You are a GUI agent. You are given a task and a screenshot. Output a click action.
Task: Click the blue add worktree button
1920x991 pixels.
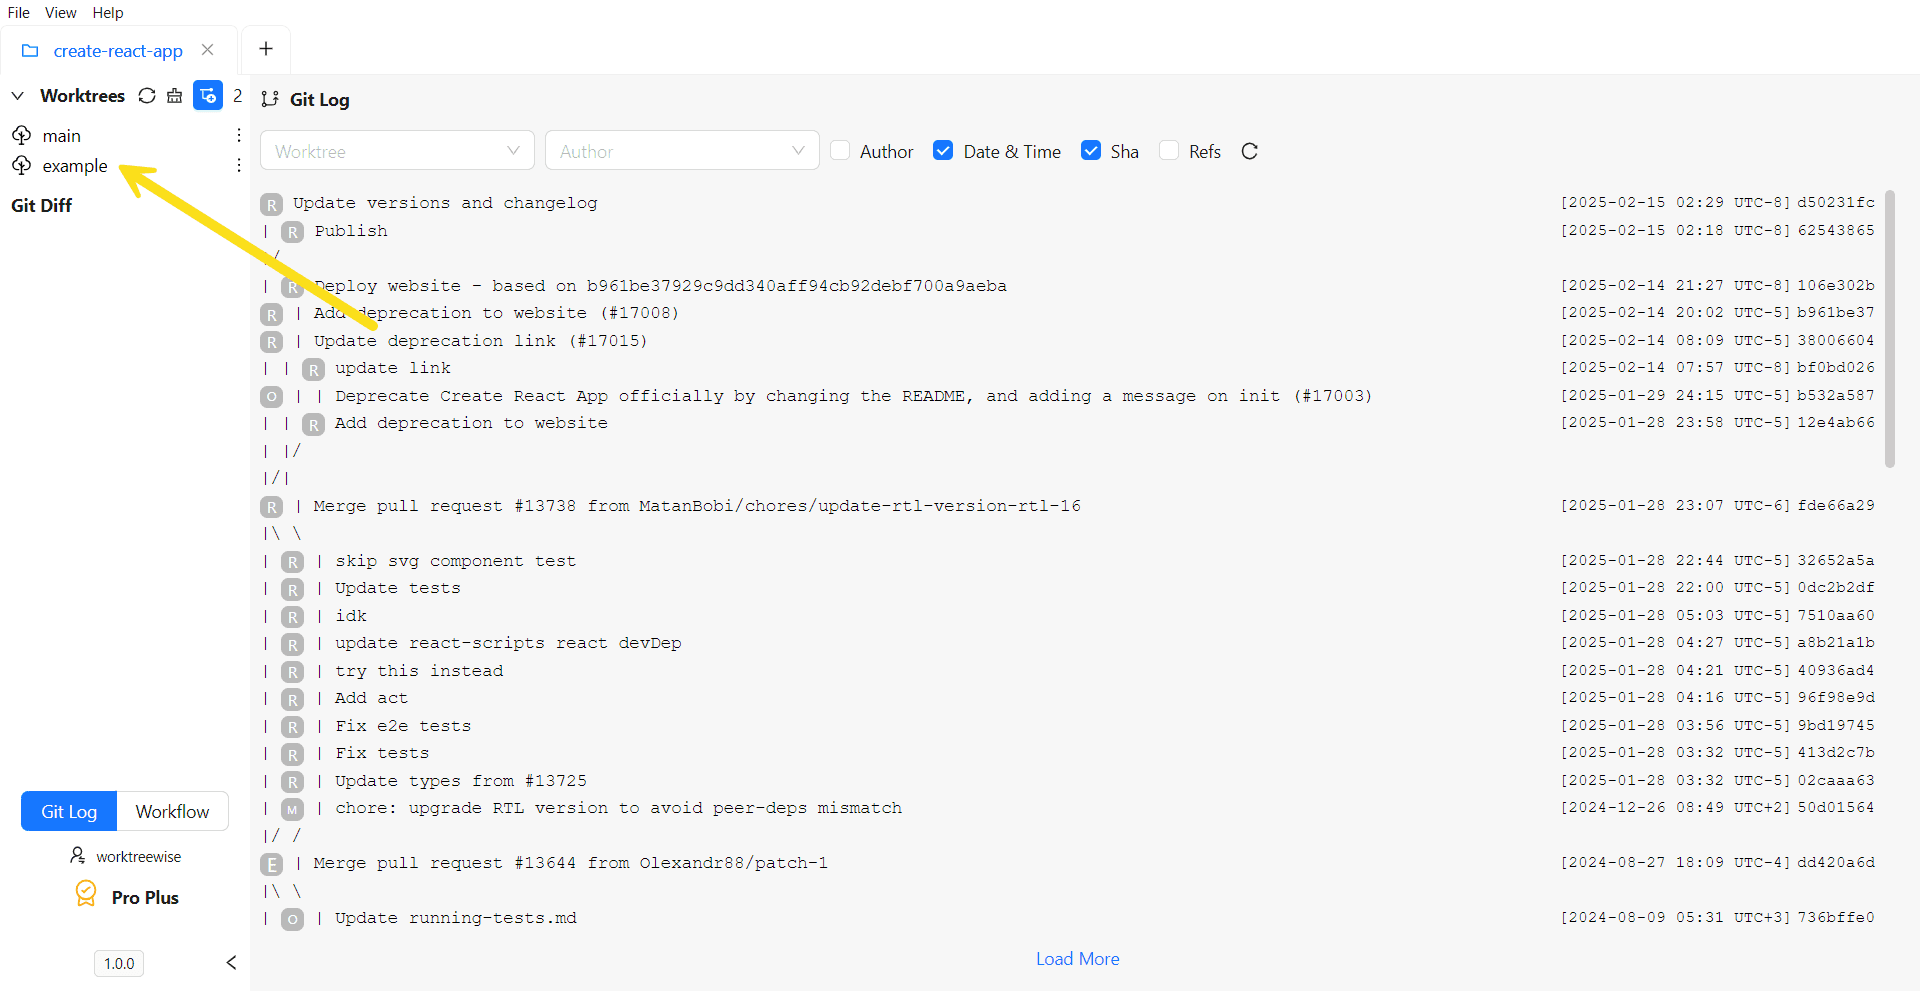click(207, 96)
